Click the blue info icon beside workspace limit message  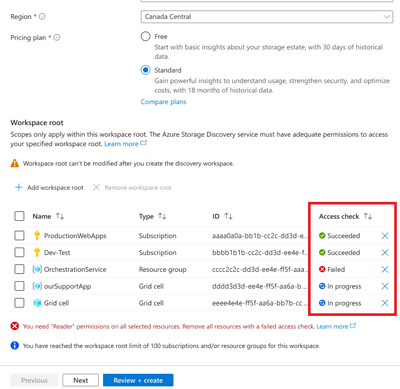click(x=15, y=345)
